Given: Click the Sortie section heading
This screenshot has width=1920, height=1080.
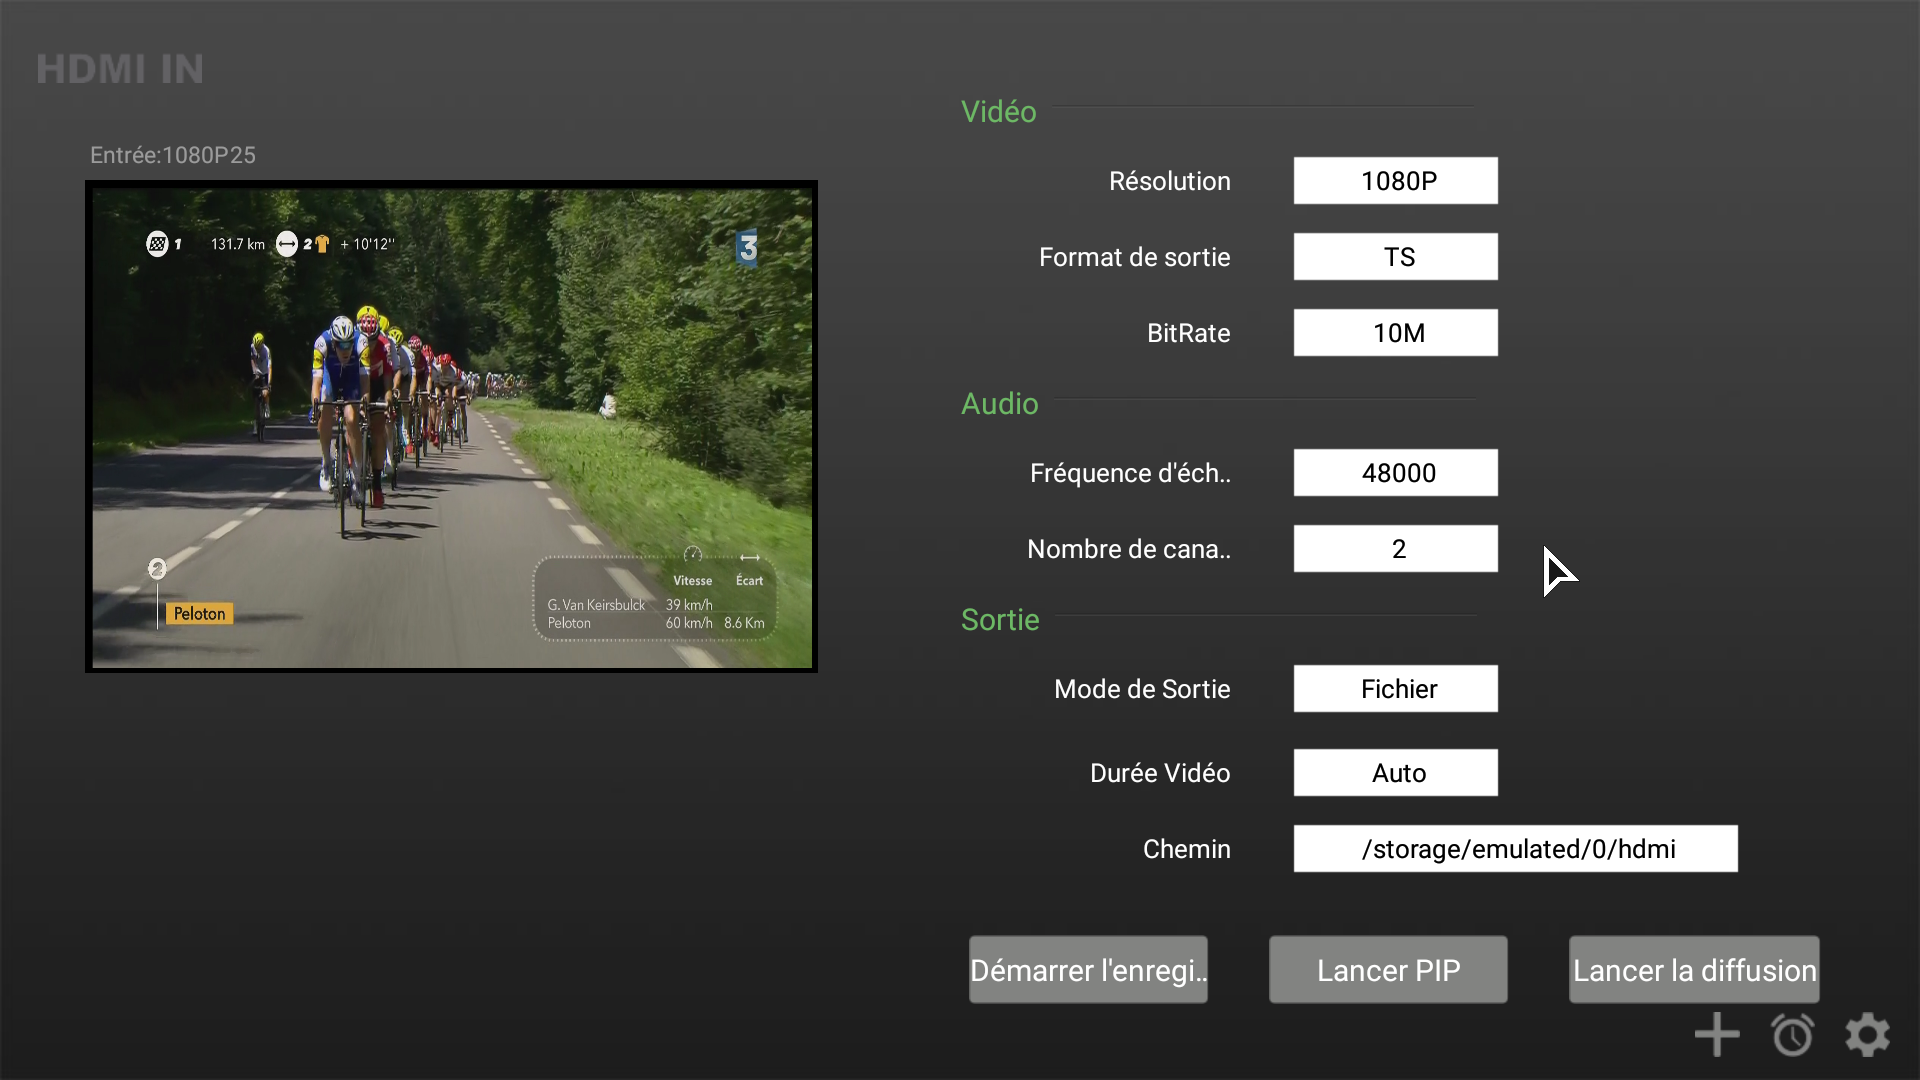Looking at the screenshot, I should tap(1000, 620).
